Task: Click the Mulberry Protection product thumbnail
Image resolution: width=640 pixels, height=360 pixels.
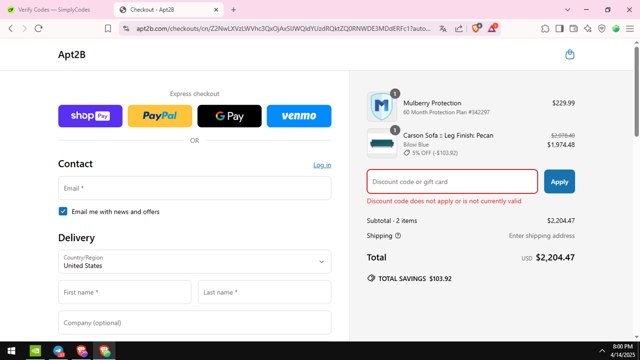Action: click(x=382, y=107)
